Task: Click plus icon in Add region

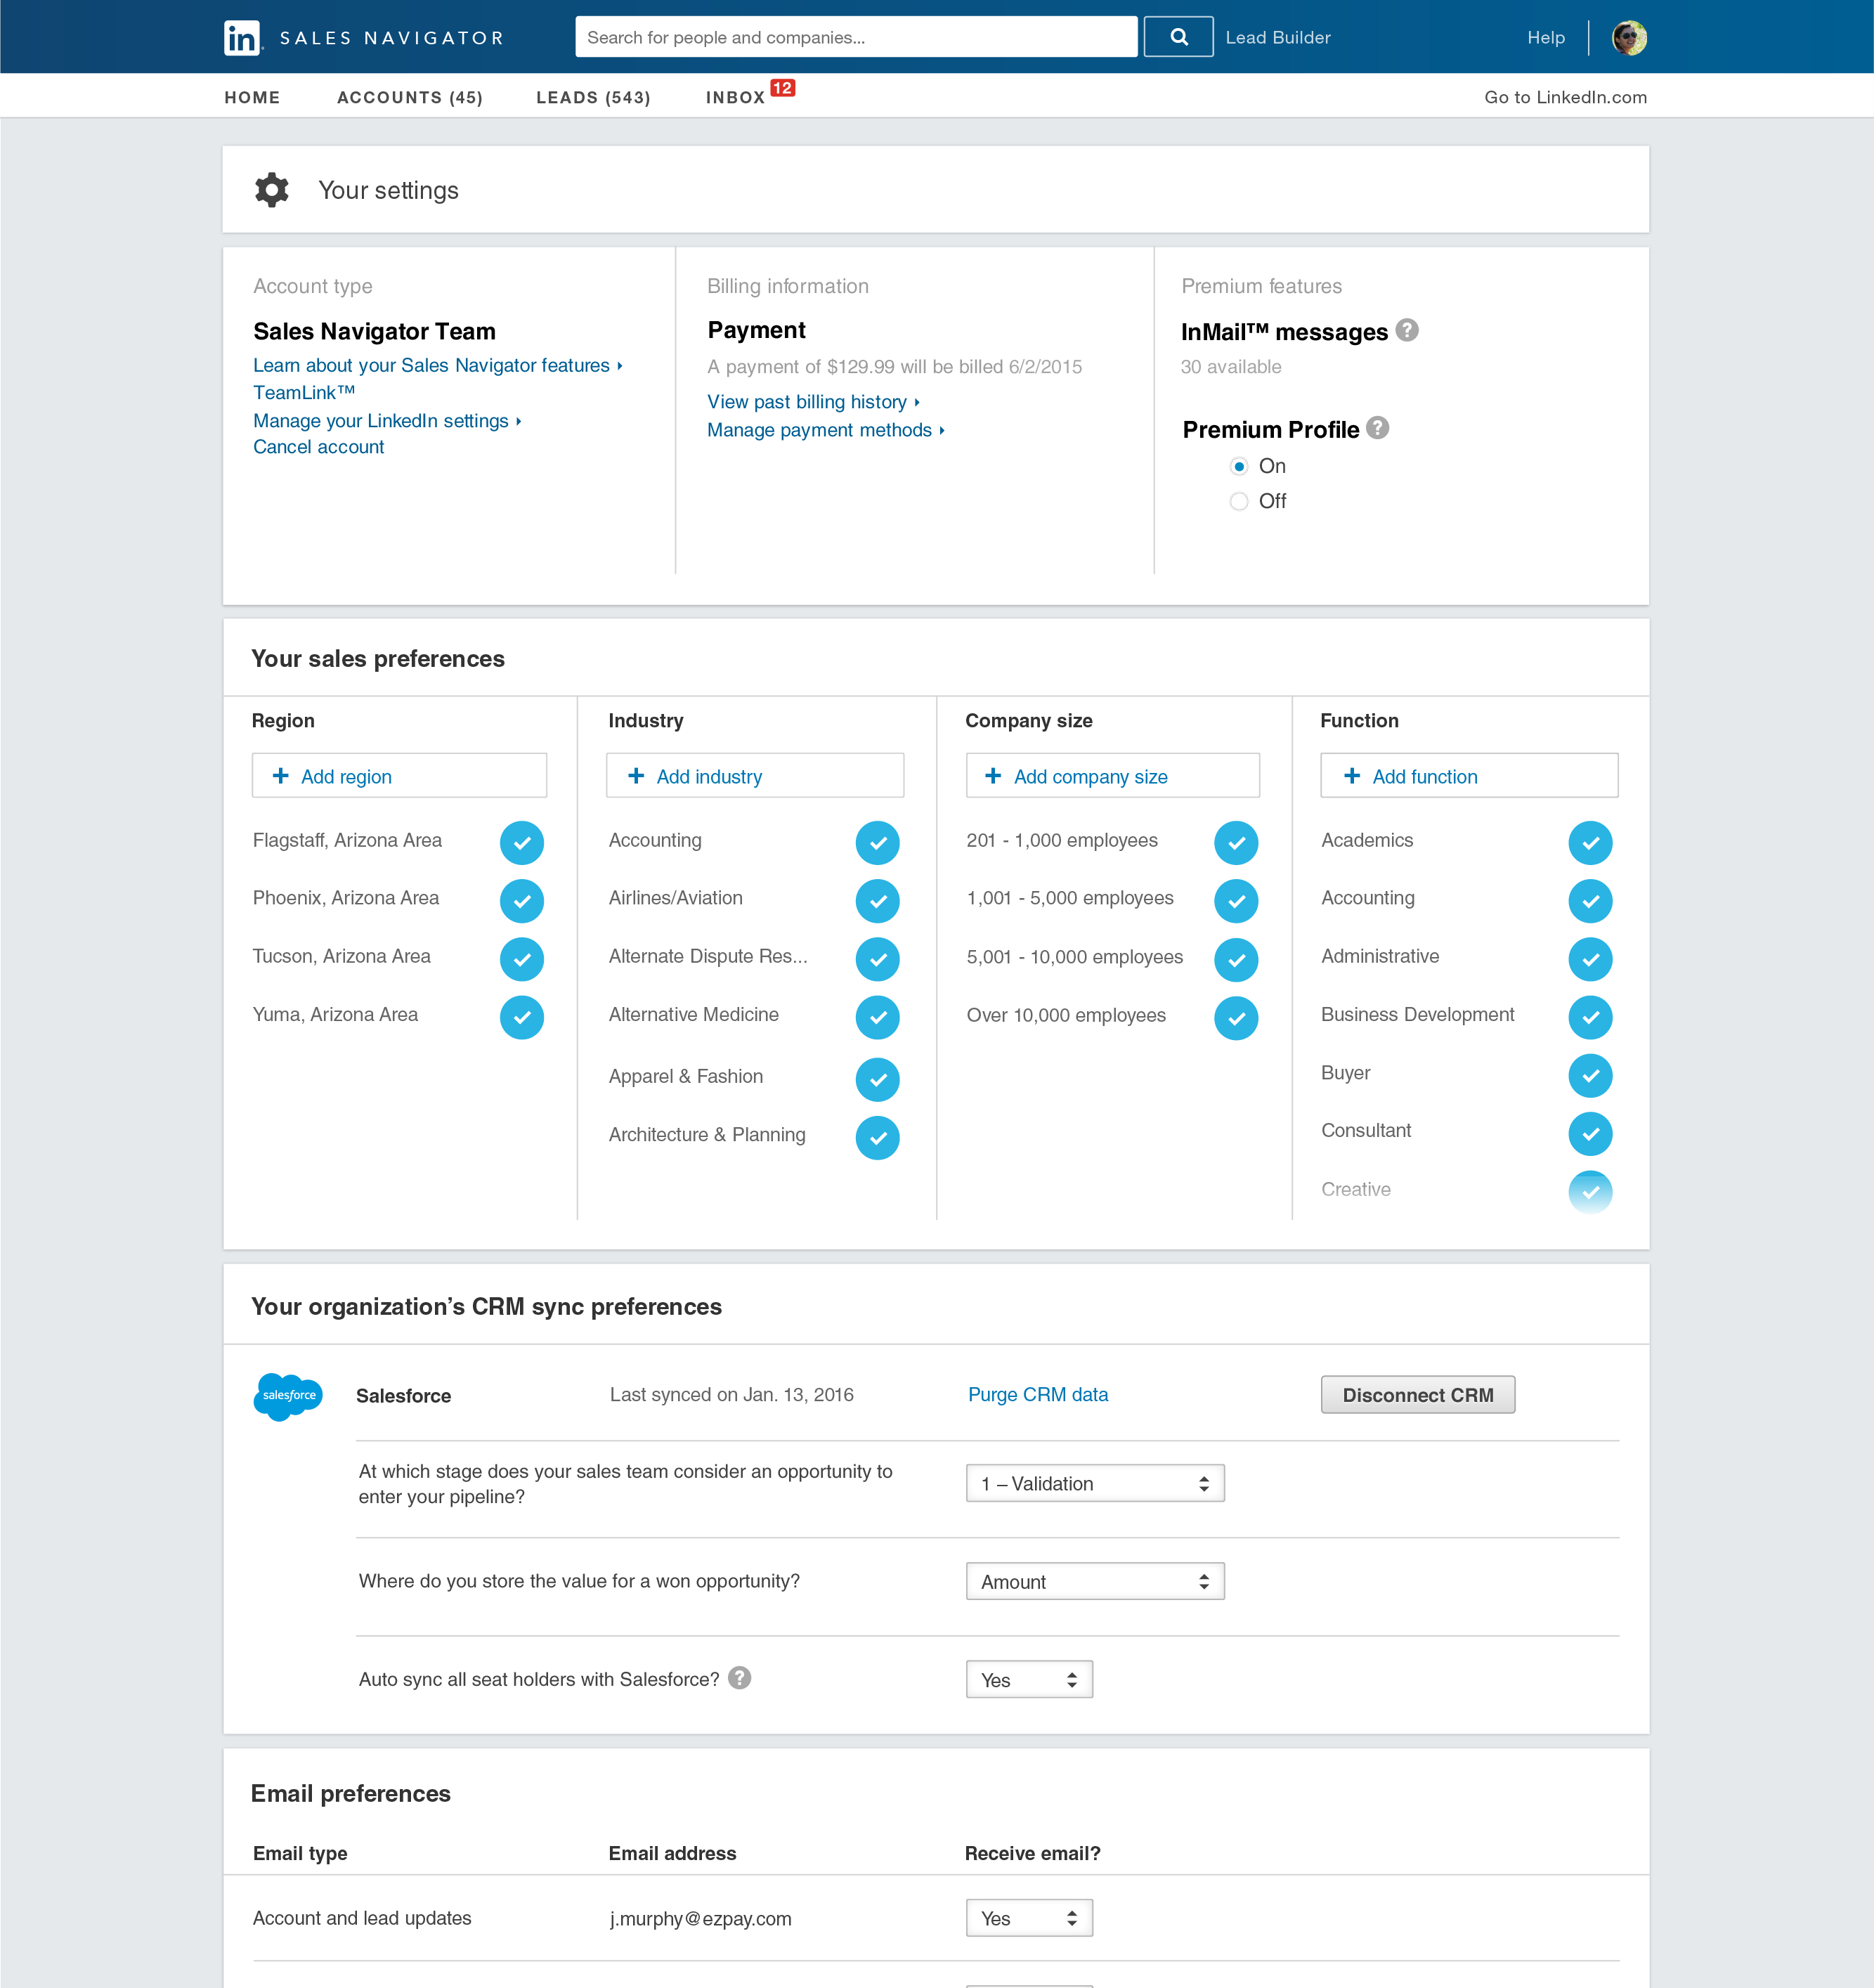Action: 281,776
